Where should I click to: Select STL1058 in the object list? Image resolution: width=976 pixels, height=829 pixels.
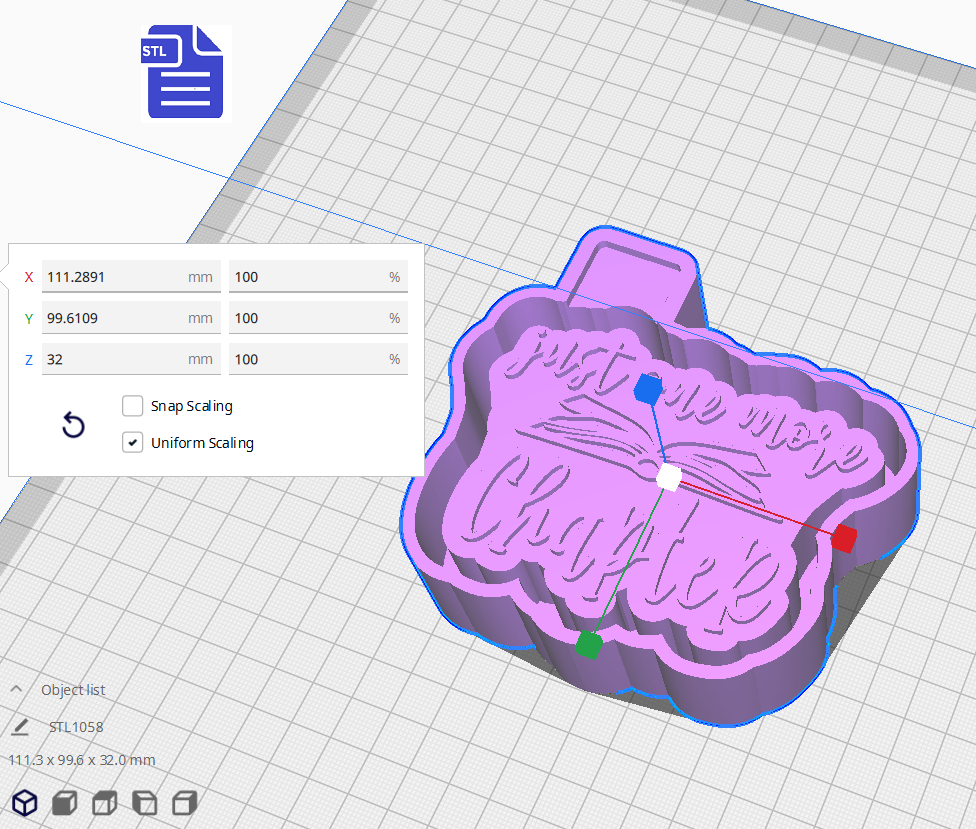coord(77,727)
